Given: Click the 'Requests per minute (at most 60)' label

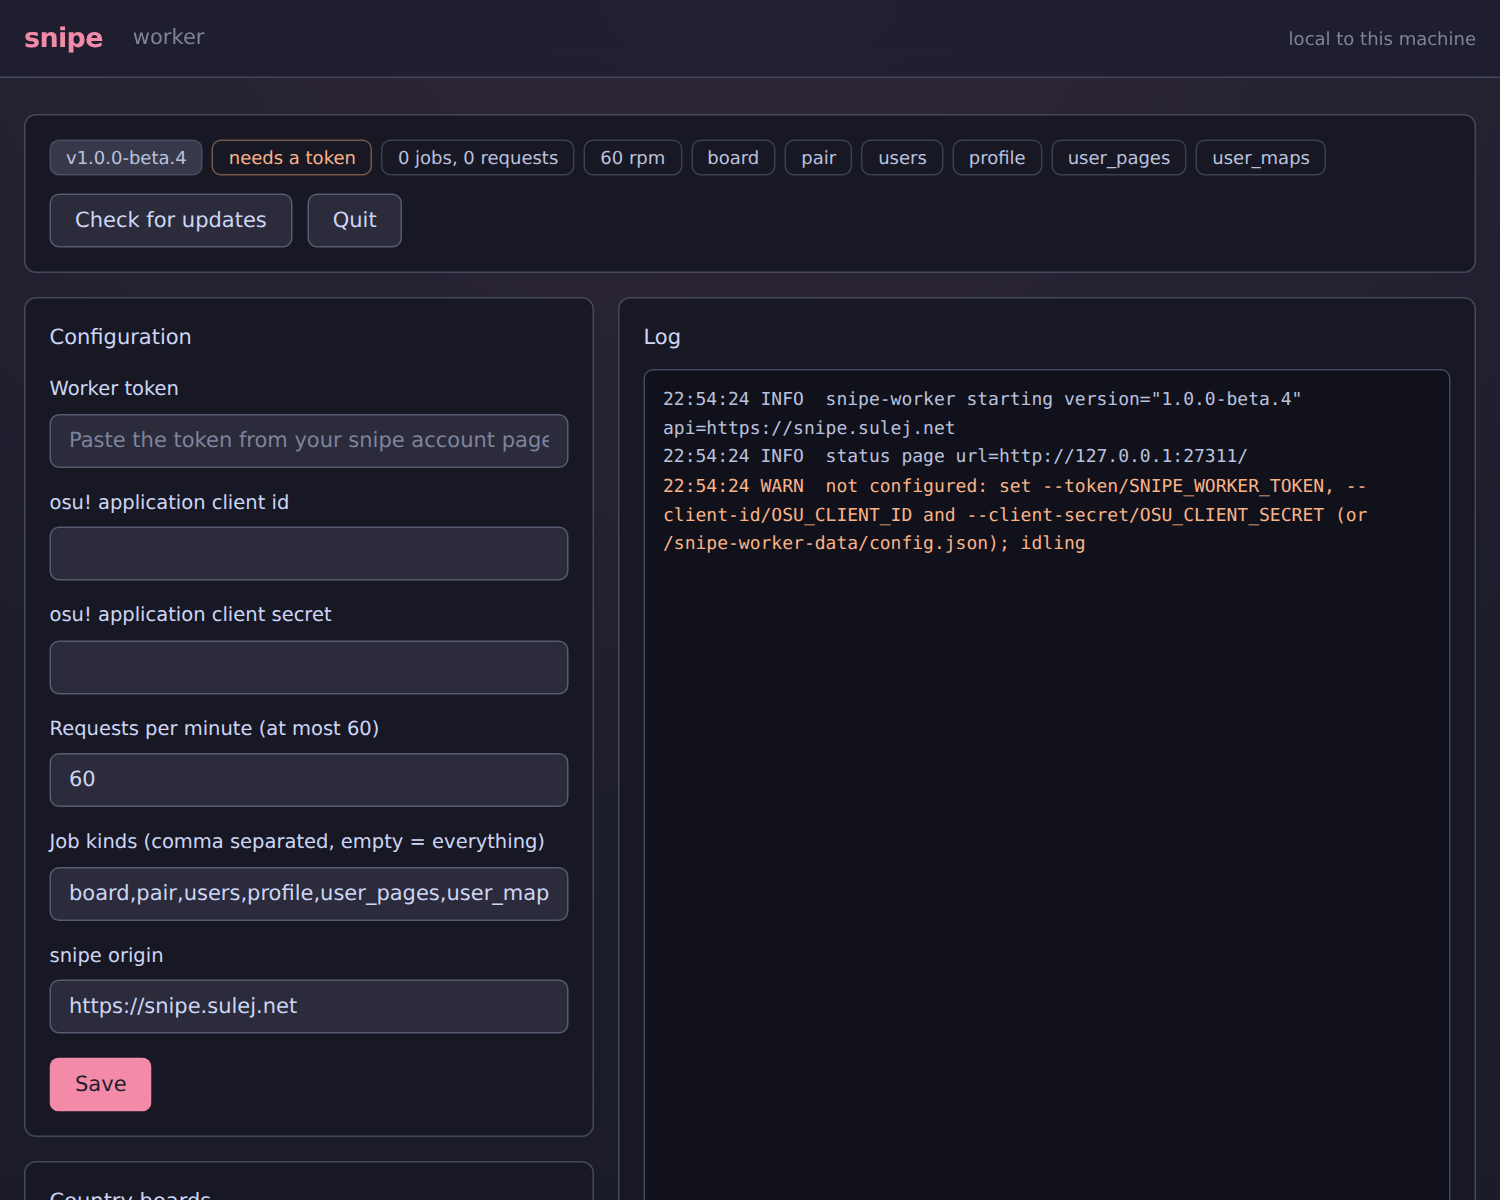Looking at the screenshot, I should [214, 728].
